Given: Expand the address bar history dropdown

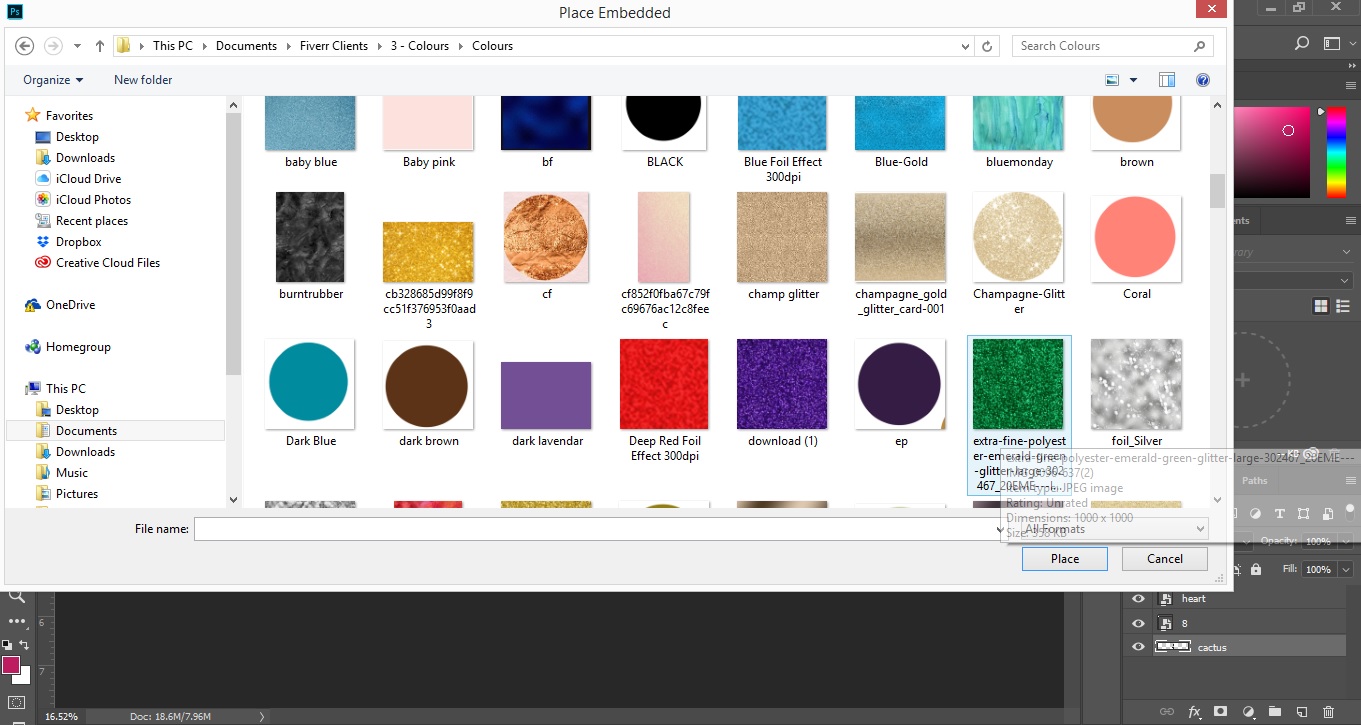Looking at the screenshot, I should [x=965, y=46].
